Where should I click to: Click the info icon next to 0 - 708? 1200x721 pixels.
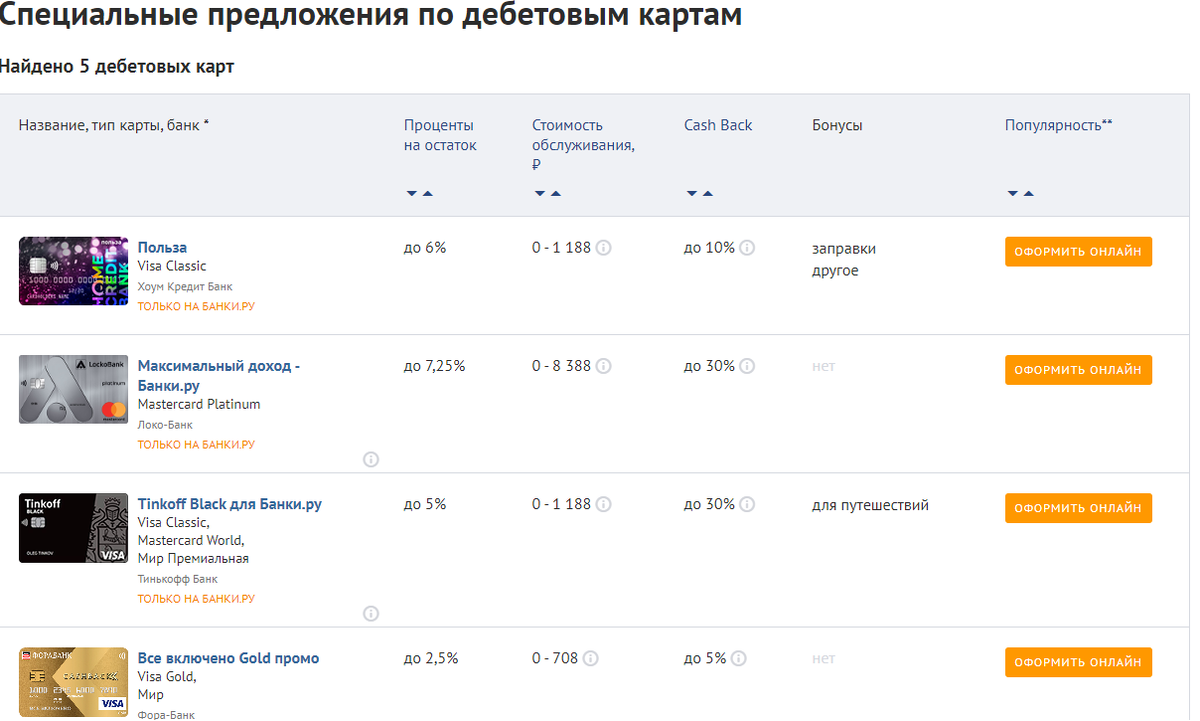590,658
